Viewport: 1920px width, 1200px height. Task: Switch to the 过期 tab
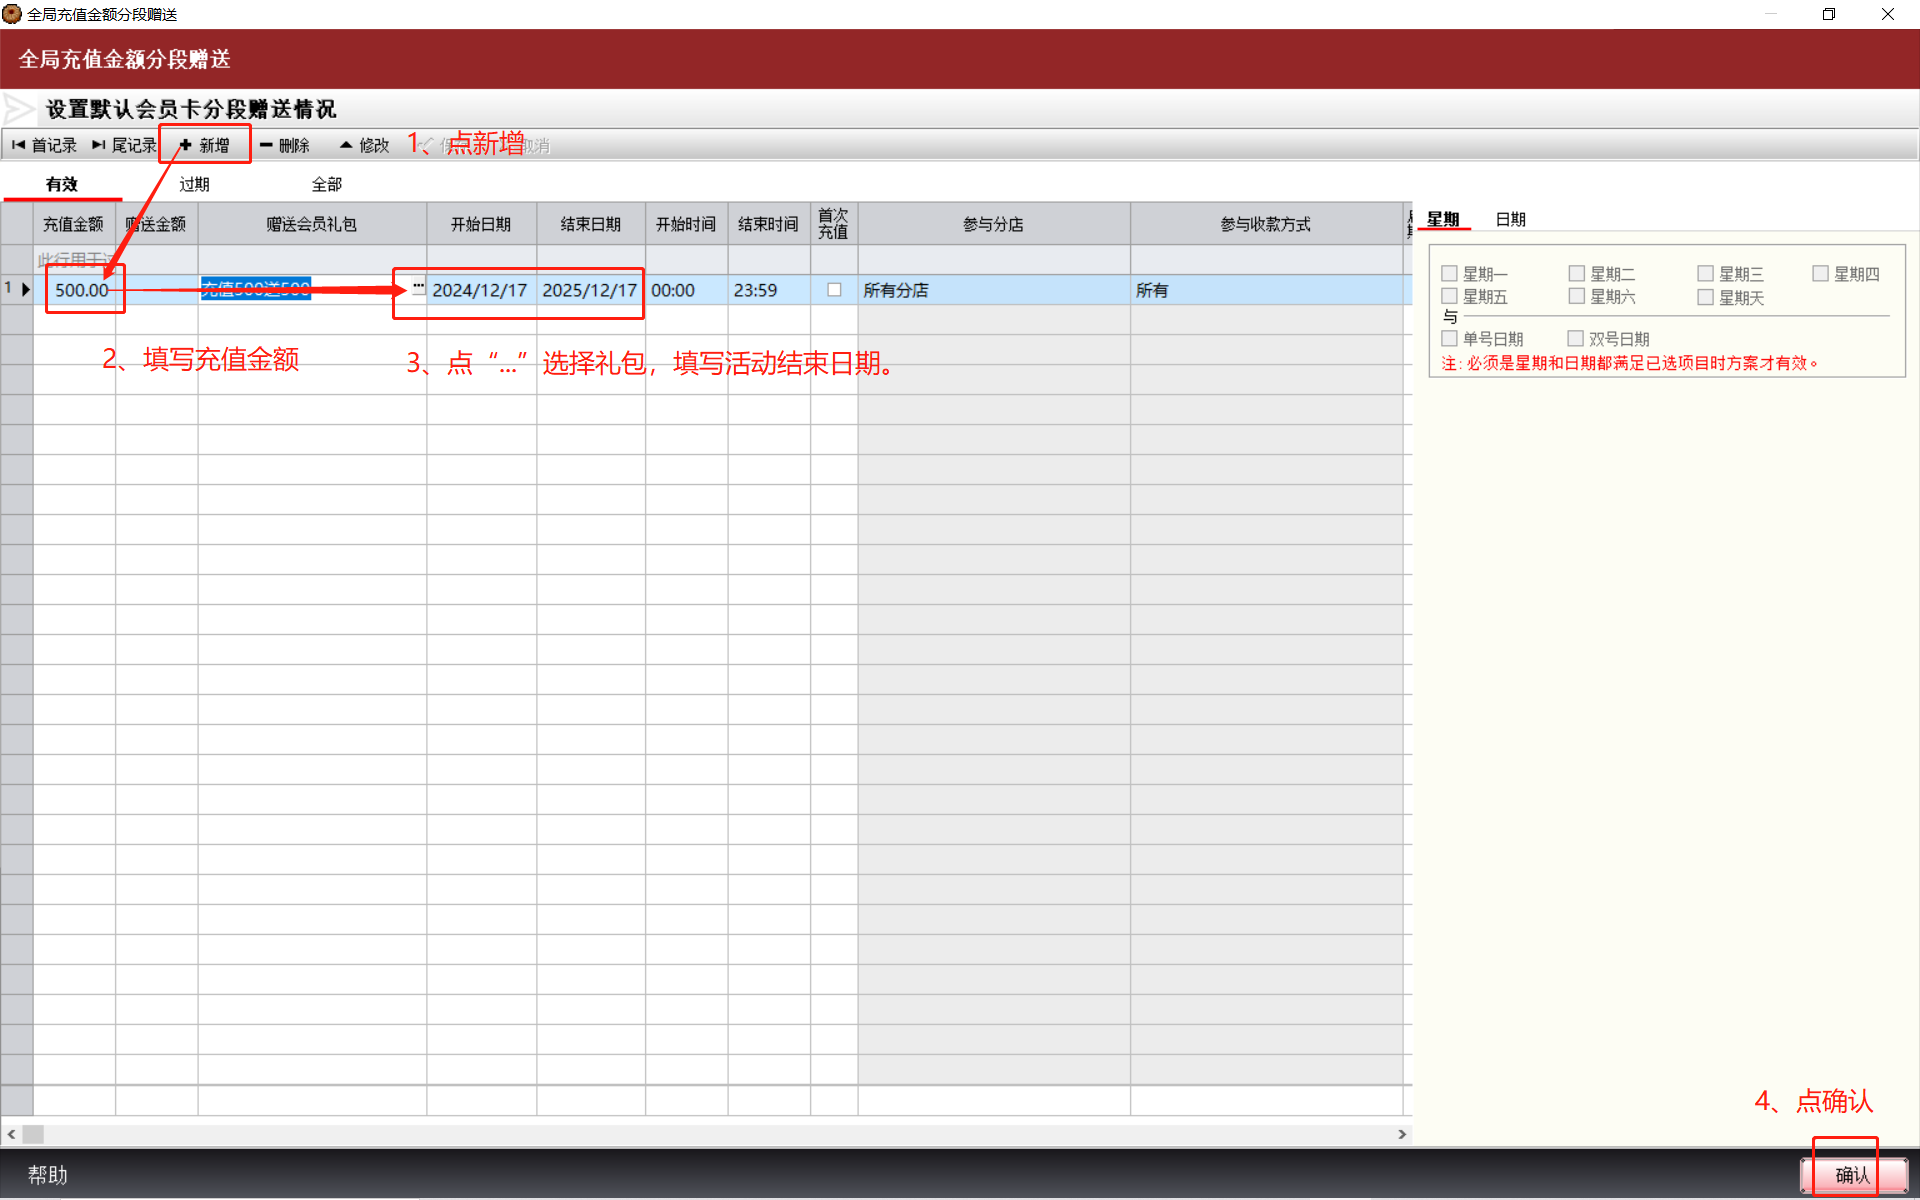pos(194,184)
